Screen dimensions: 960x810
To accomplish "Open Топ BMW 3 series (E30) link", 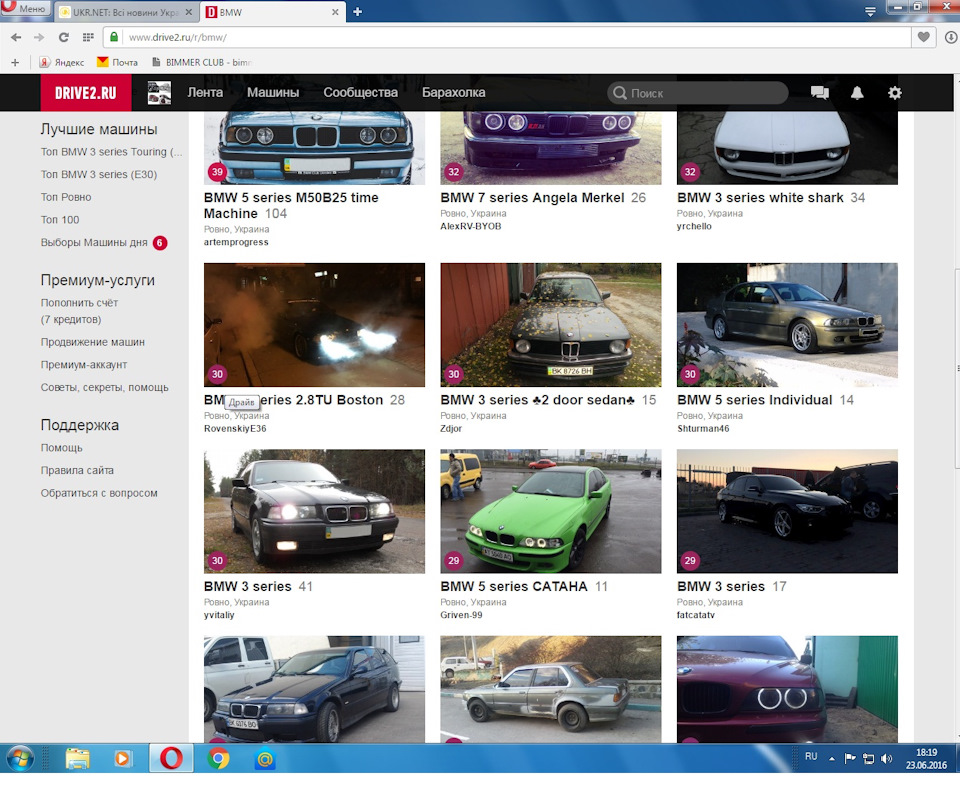I will click(x=99, y=174).
